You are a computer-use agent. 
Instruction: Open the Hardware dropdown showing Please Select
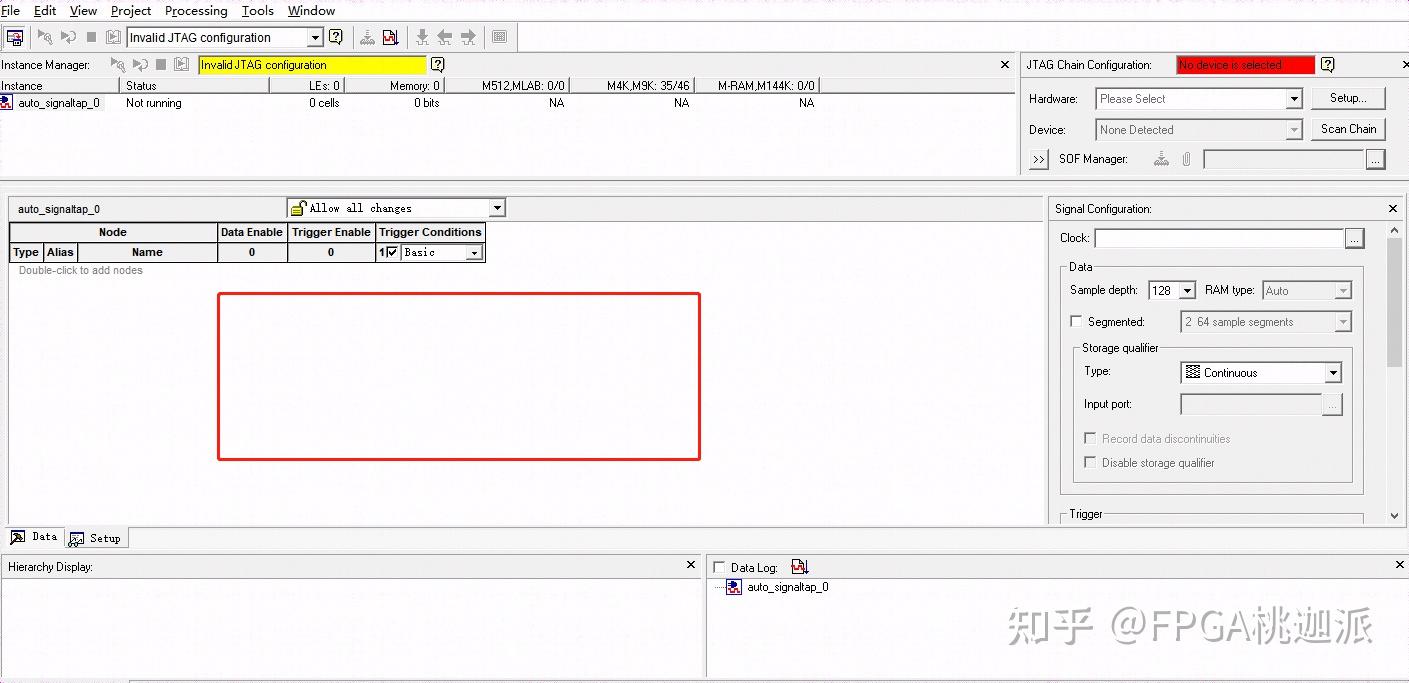(1198, 99)
